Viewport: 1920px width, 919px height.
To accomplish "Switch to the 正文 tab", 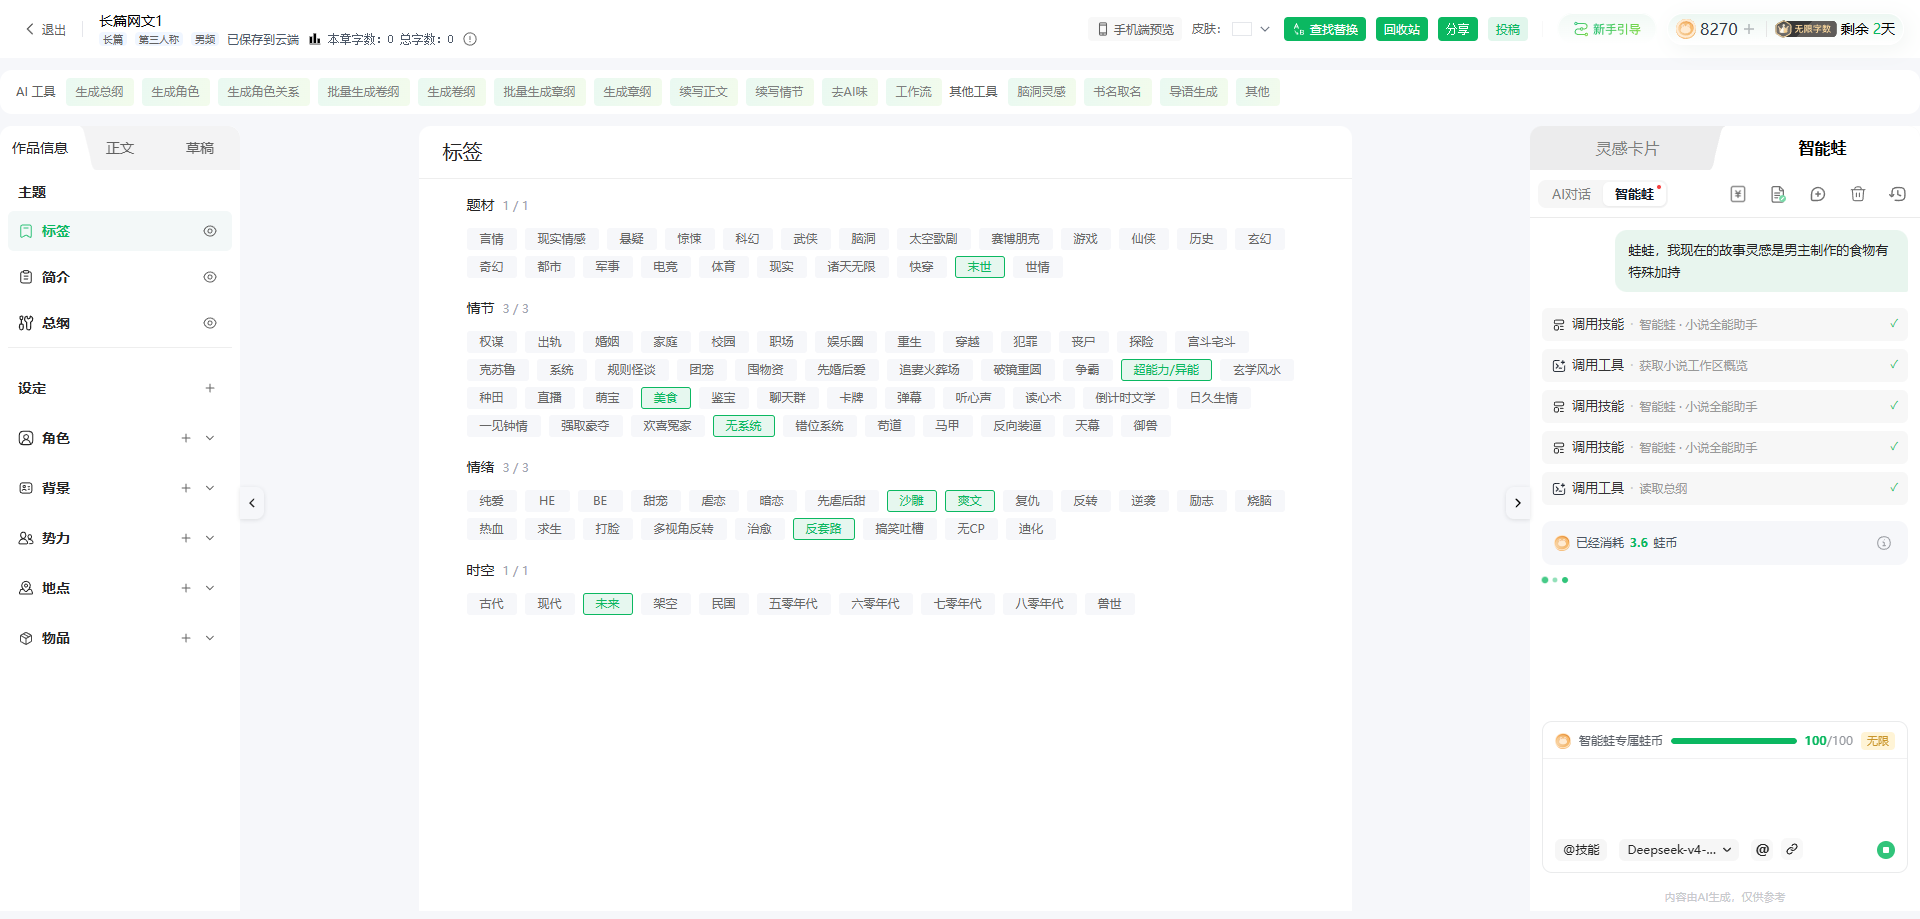I will point(120,148).
